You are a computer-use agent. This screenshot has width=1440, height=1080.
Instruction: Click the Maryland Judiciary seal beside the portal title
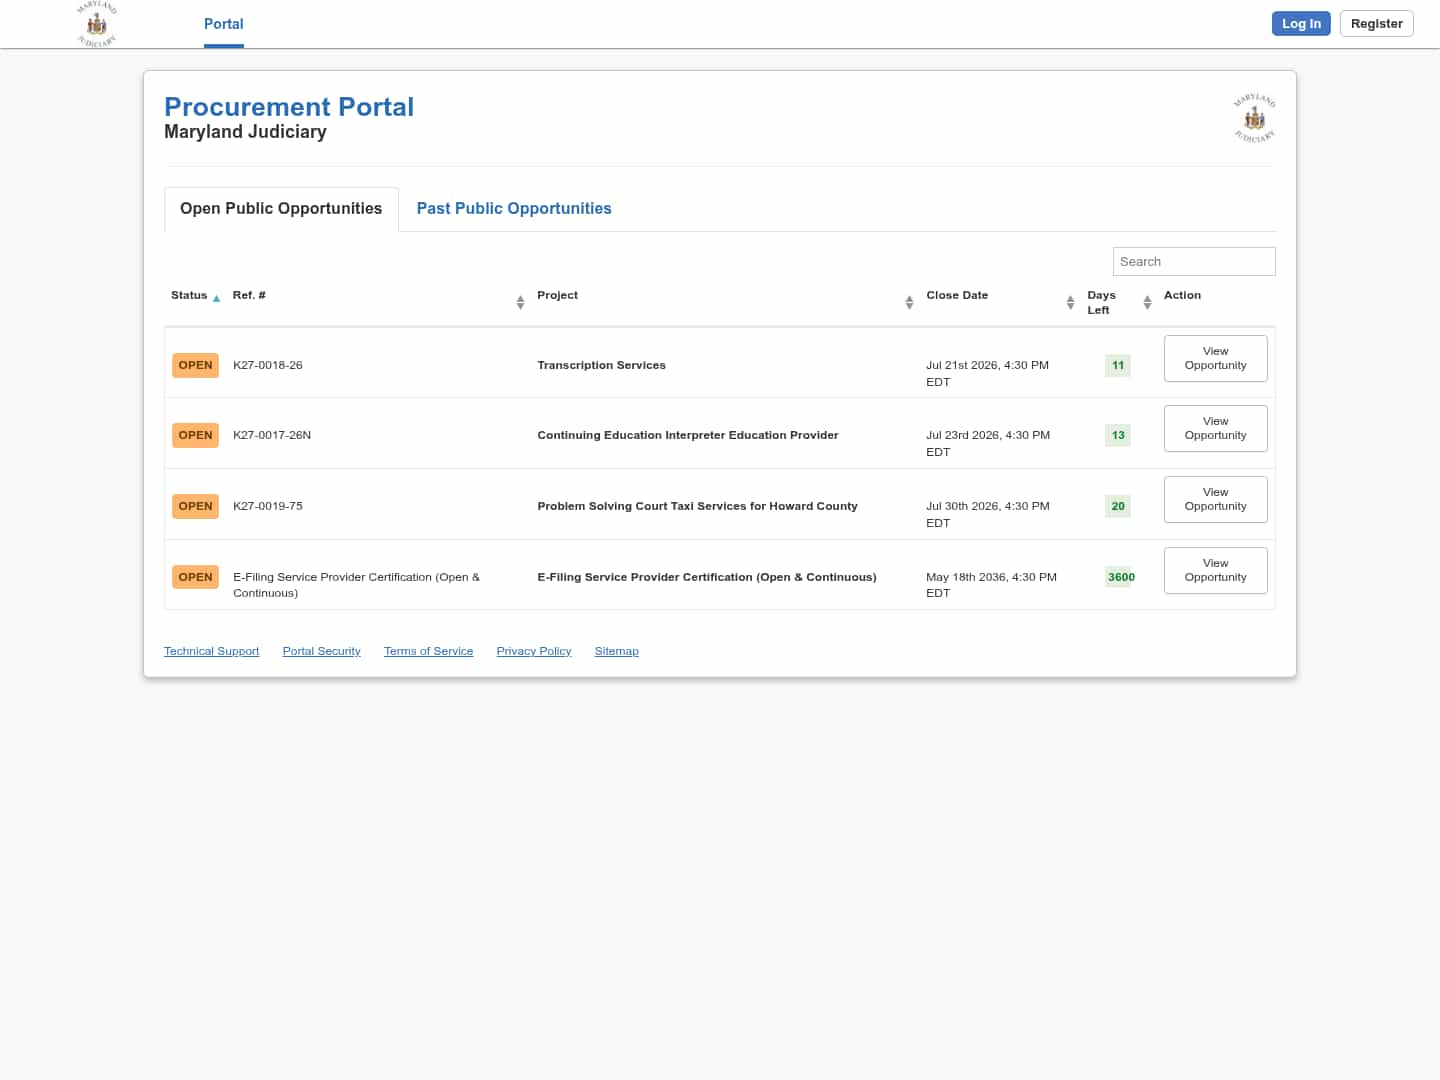[x=1254, y=119]
